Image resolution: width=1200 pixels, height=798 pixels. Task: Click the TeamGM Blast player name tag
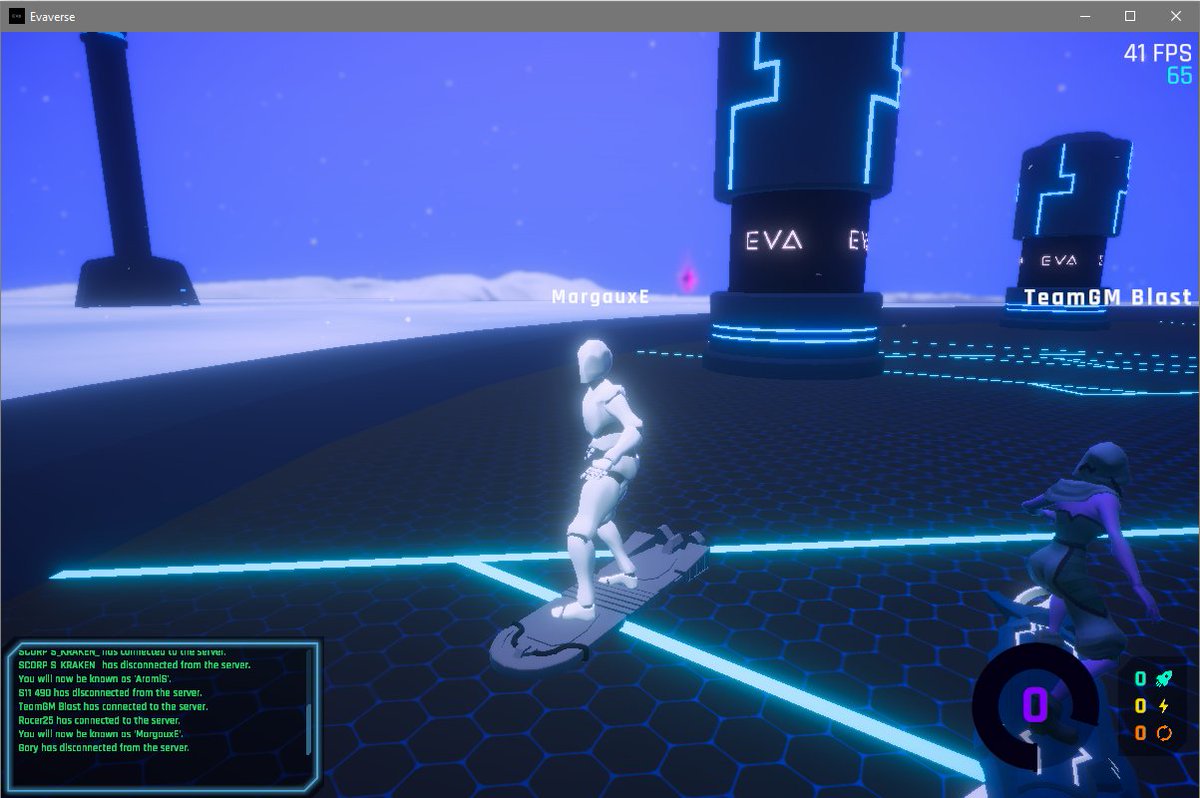point(1108,297)
